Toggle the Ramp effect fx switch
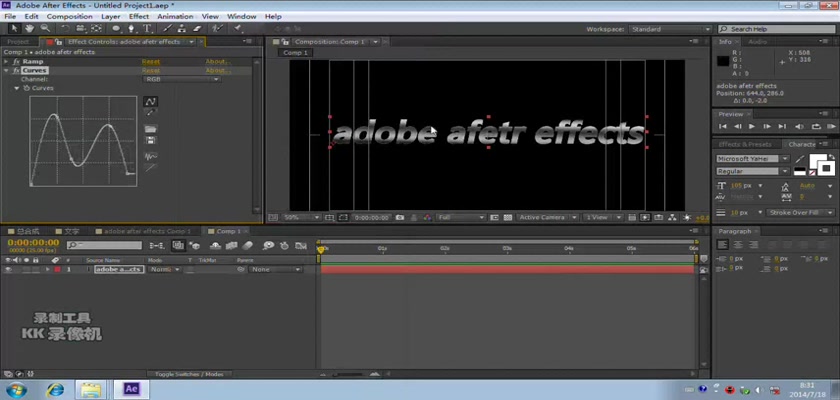Viewport: 840px width, 400px height. 17,62
